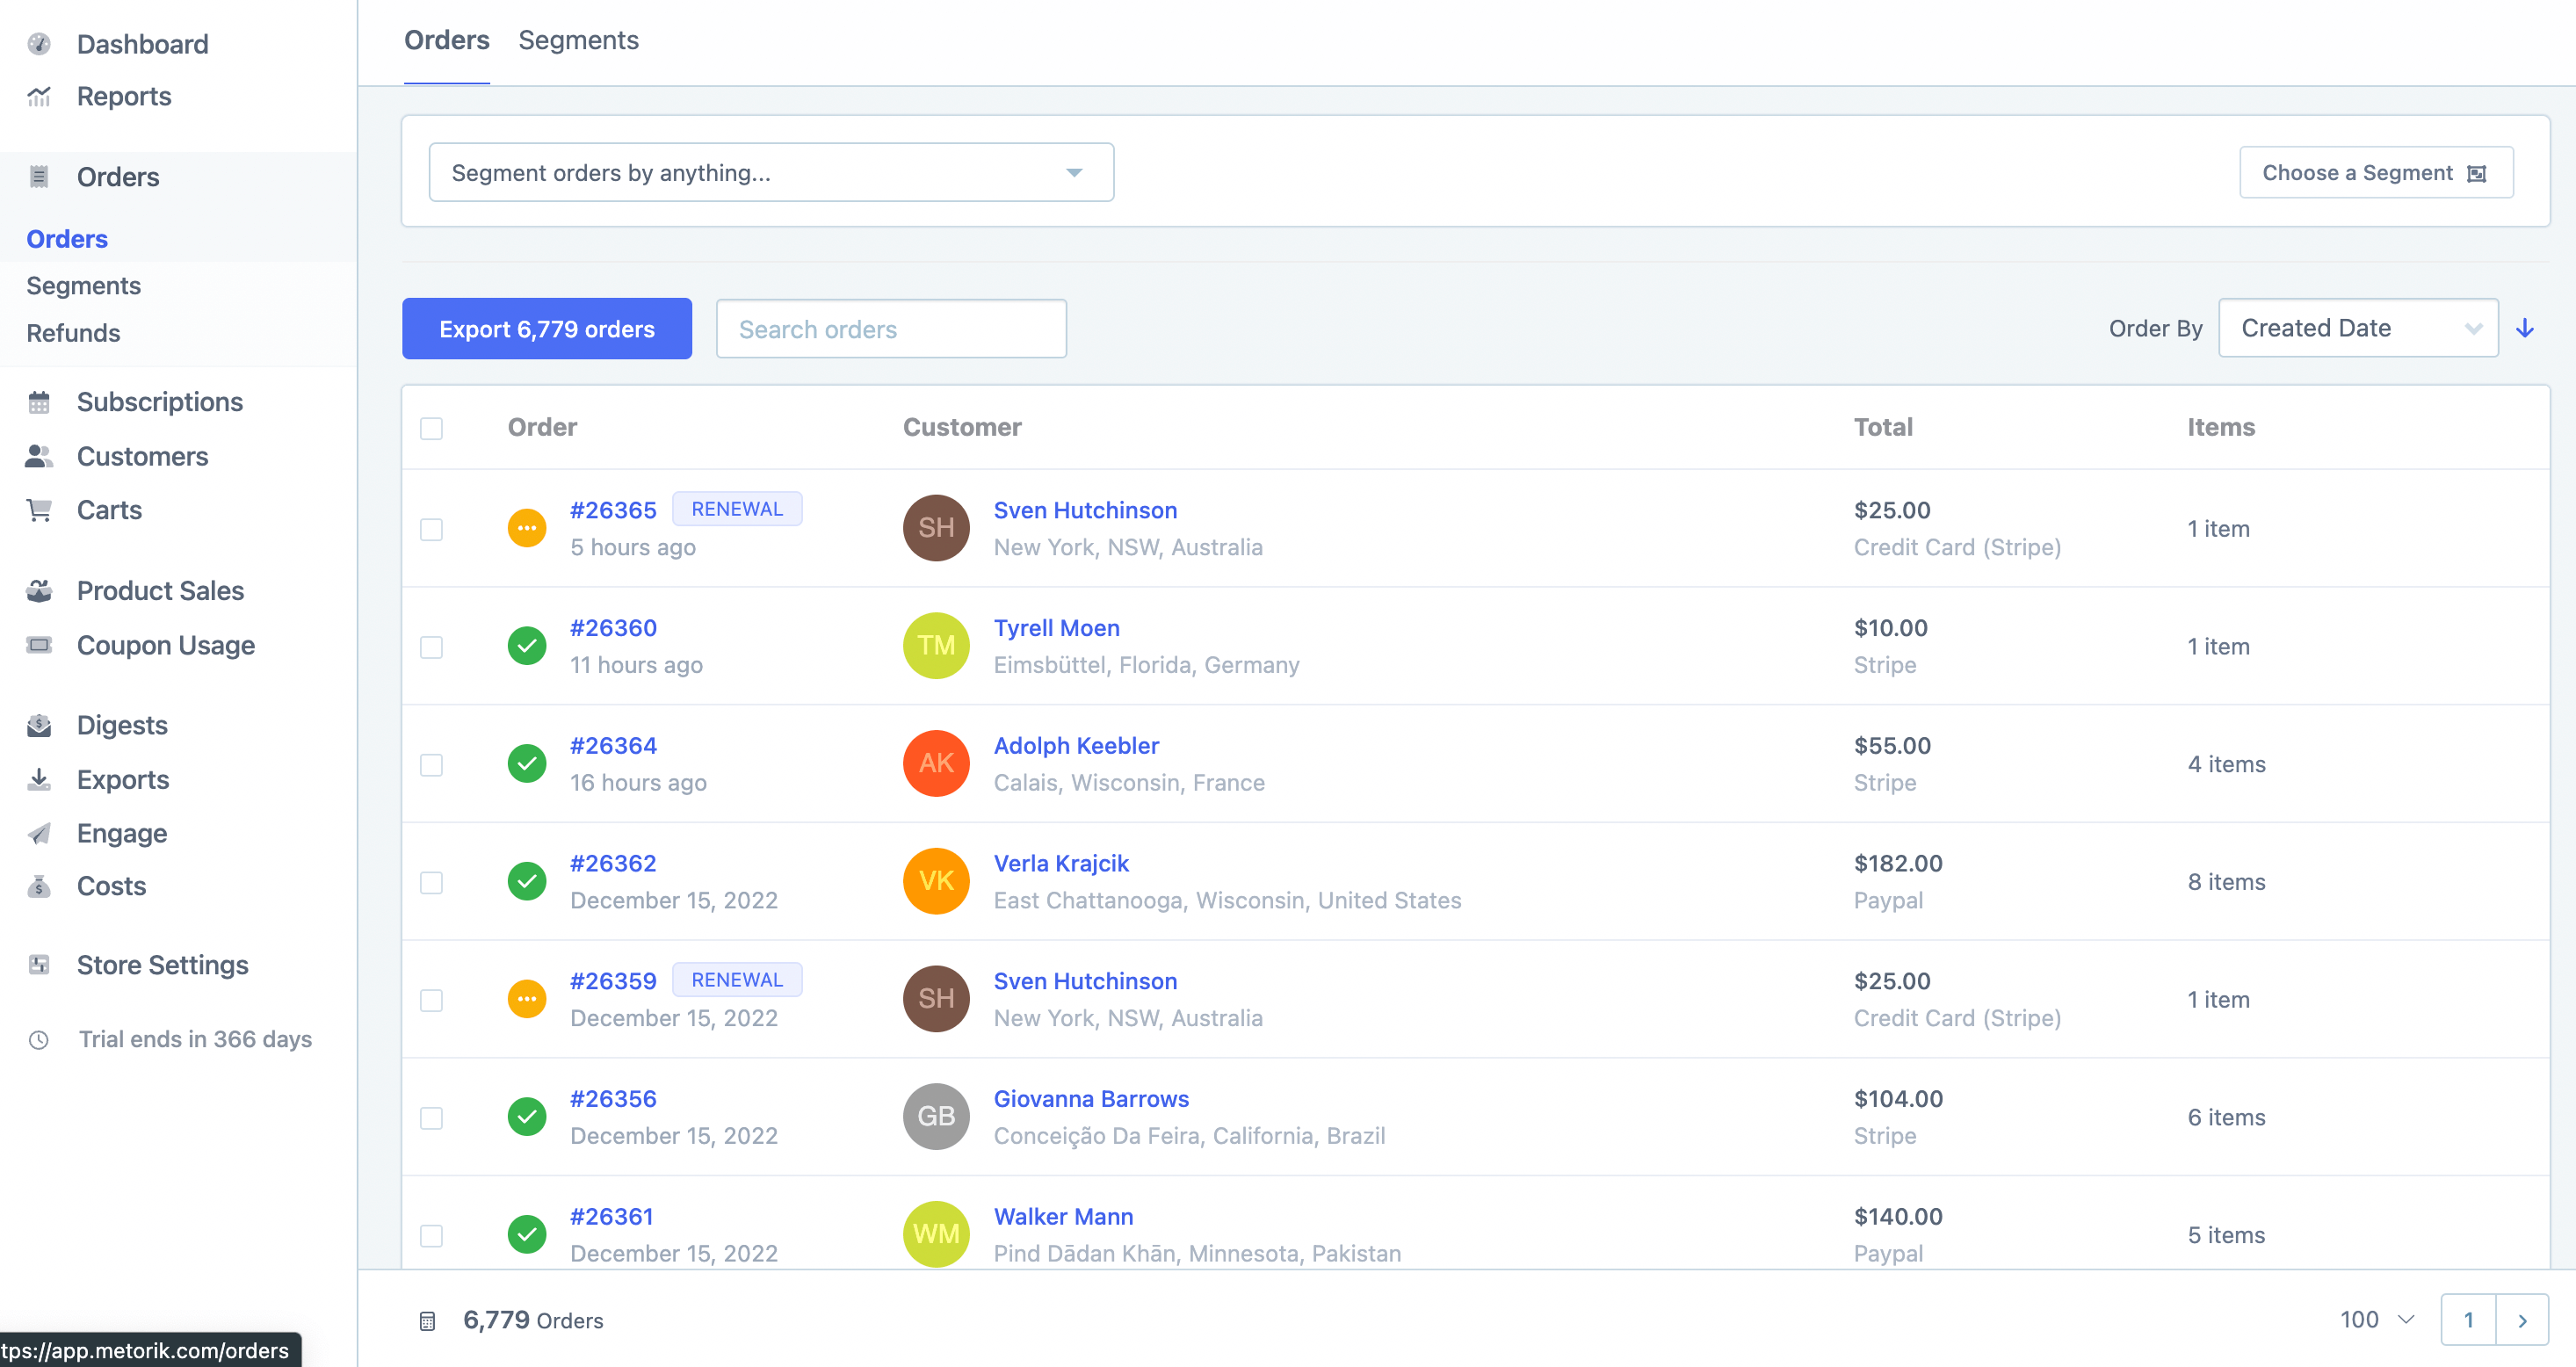The height and width of the screenshot is (1367, 2576).
Task: Switch to the Segments tab
Action: [578, 40]
